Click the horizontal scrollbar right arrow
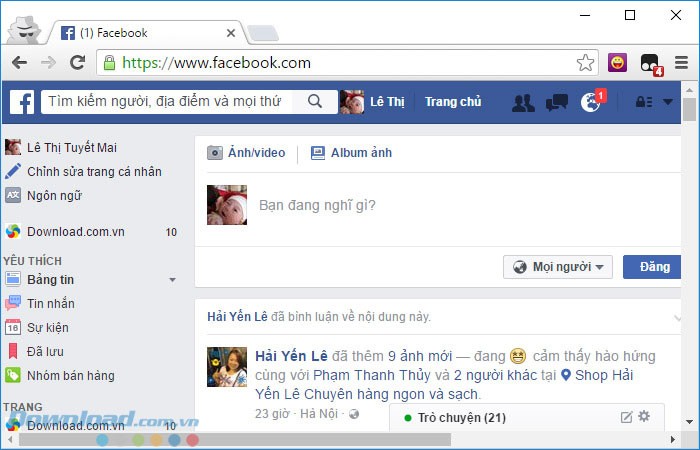The image size is (700, 450). click(x=672, y=440)
